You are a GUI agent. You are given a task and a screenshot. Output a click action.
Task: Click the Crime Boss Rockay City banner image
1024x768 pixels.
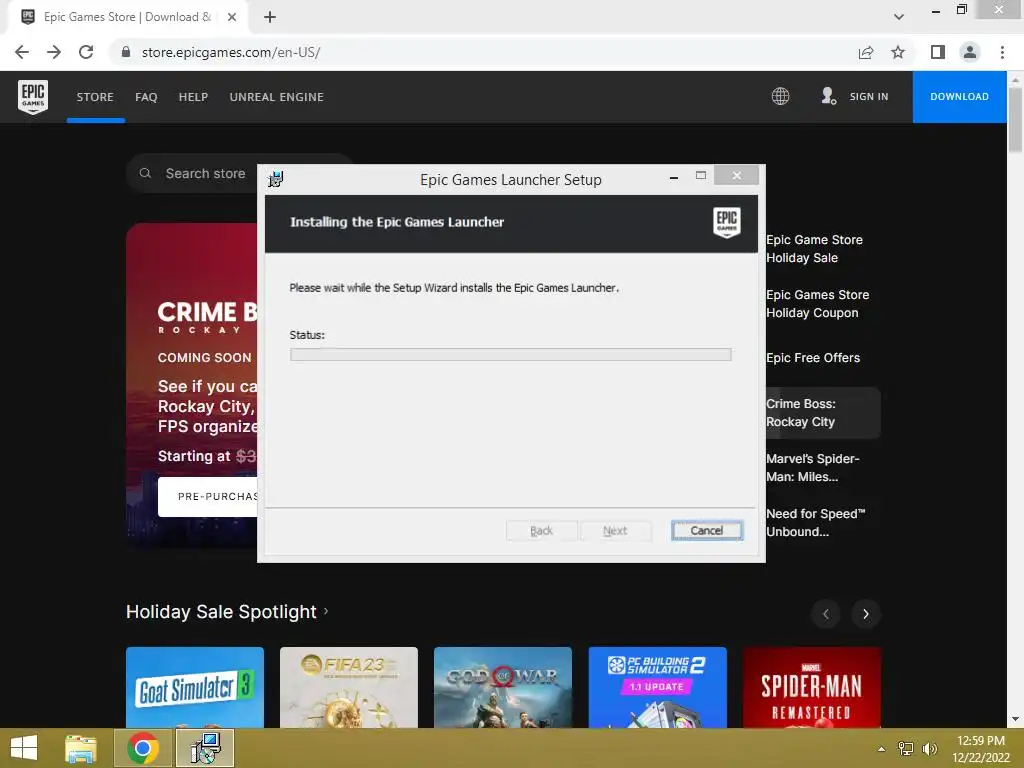(x=192, y=385)
